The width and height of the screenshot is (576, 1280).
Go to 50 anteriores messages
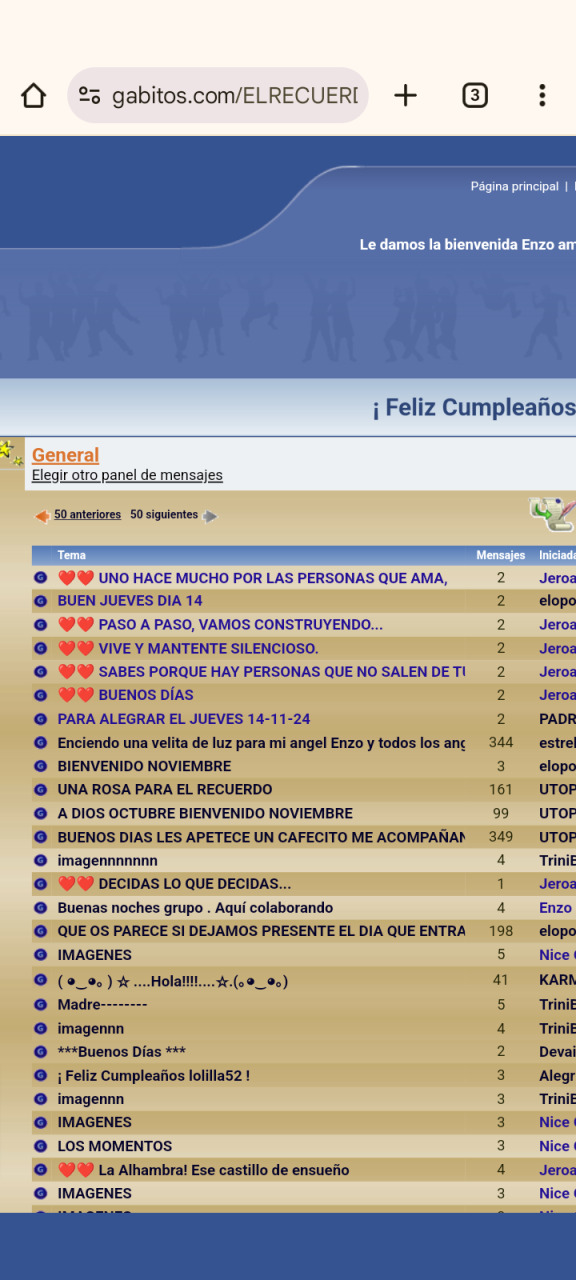pyautogui.click(x=87, y=514)
